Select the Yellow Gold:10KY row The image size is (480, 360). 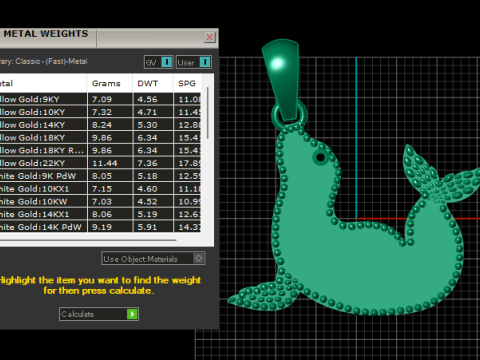click(x=100, y=112)
